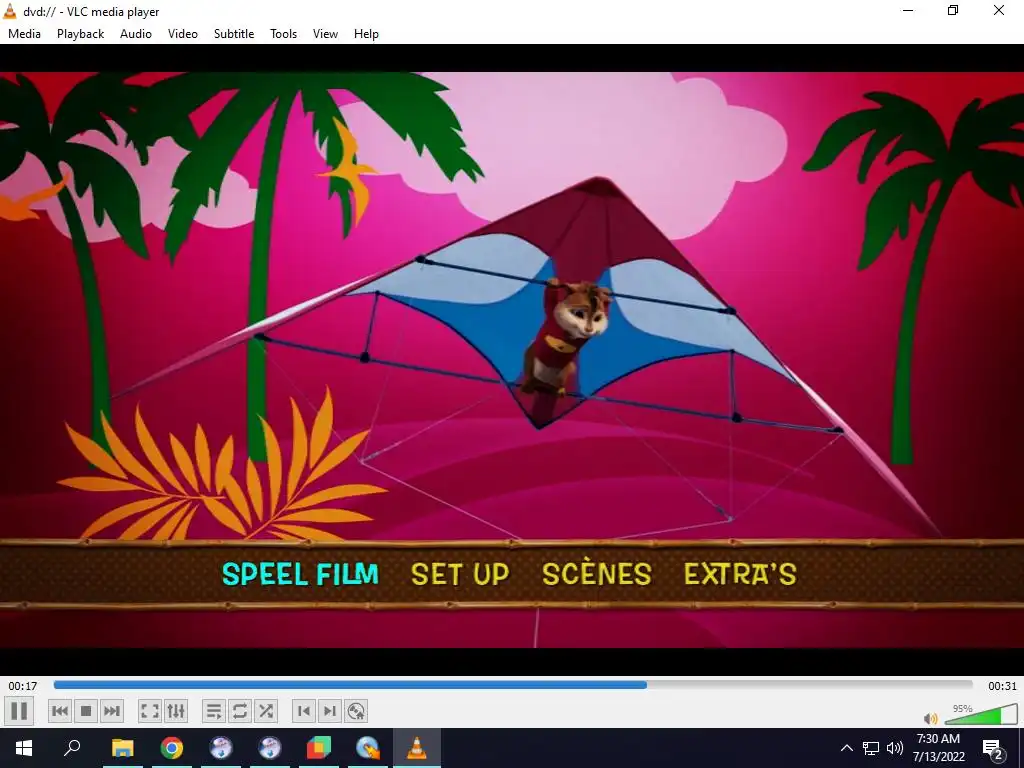Open the Windows Start menu

(24, 748)
